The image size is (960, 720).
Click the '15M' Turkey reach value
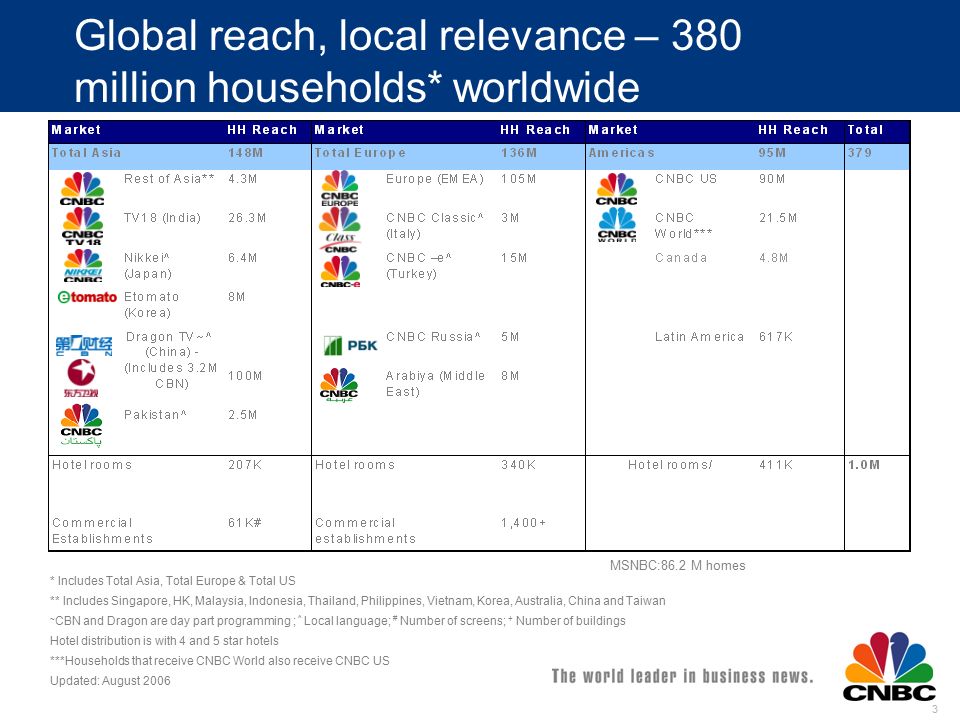pos(514,258)
